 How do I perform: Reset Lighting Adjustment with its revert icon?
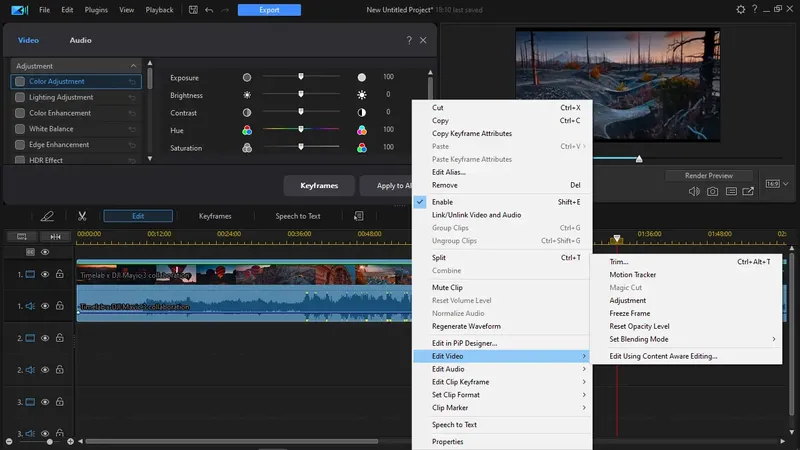point(132,97)
